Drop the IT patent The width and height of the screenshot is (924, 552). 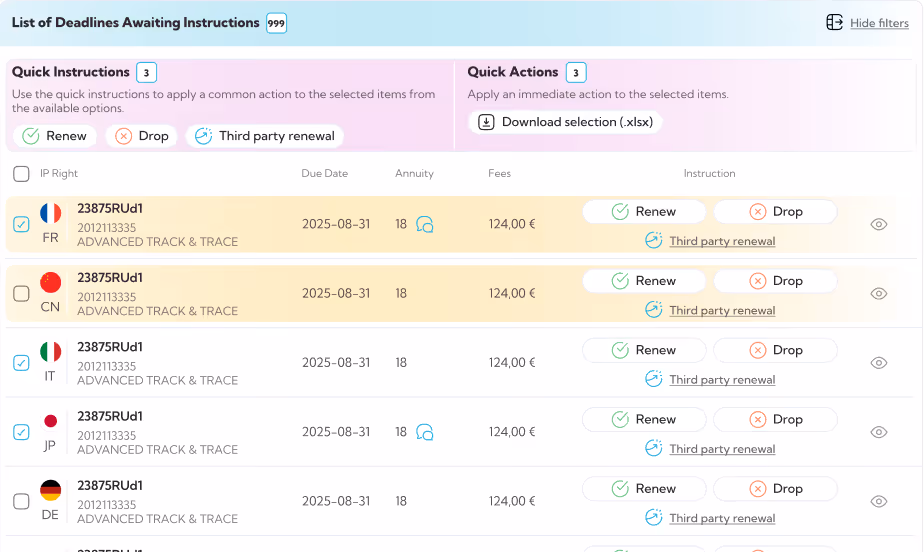pos(776,350)
